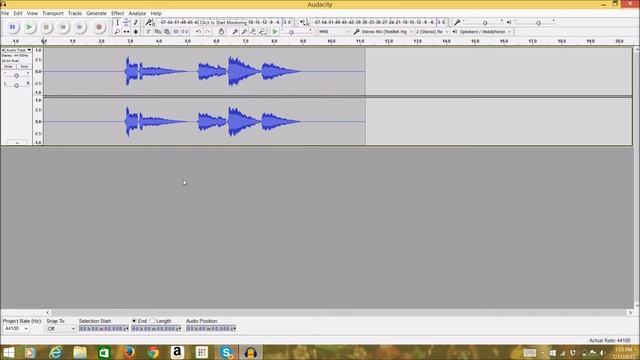640x360 pixels.
Task: Open the Transport menu
Action: pyautogui.click(x=53, y=13)
